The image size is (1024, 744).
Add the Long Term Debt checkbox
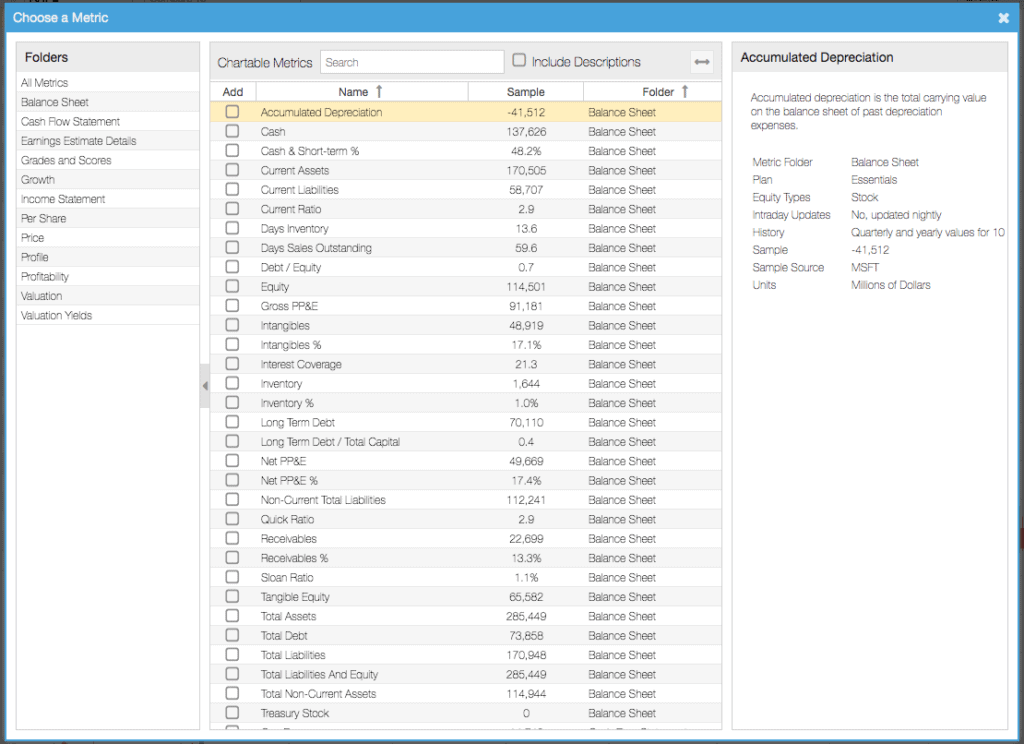click(x=232, y=422)
